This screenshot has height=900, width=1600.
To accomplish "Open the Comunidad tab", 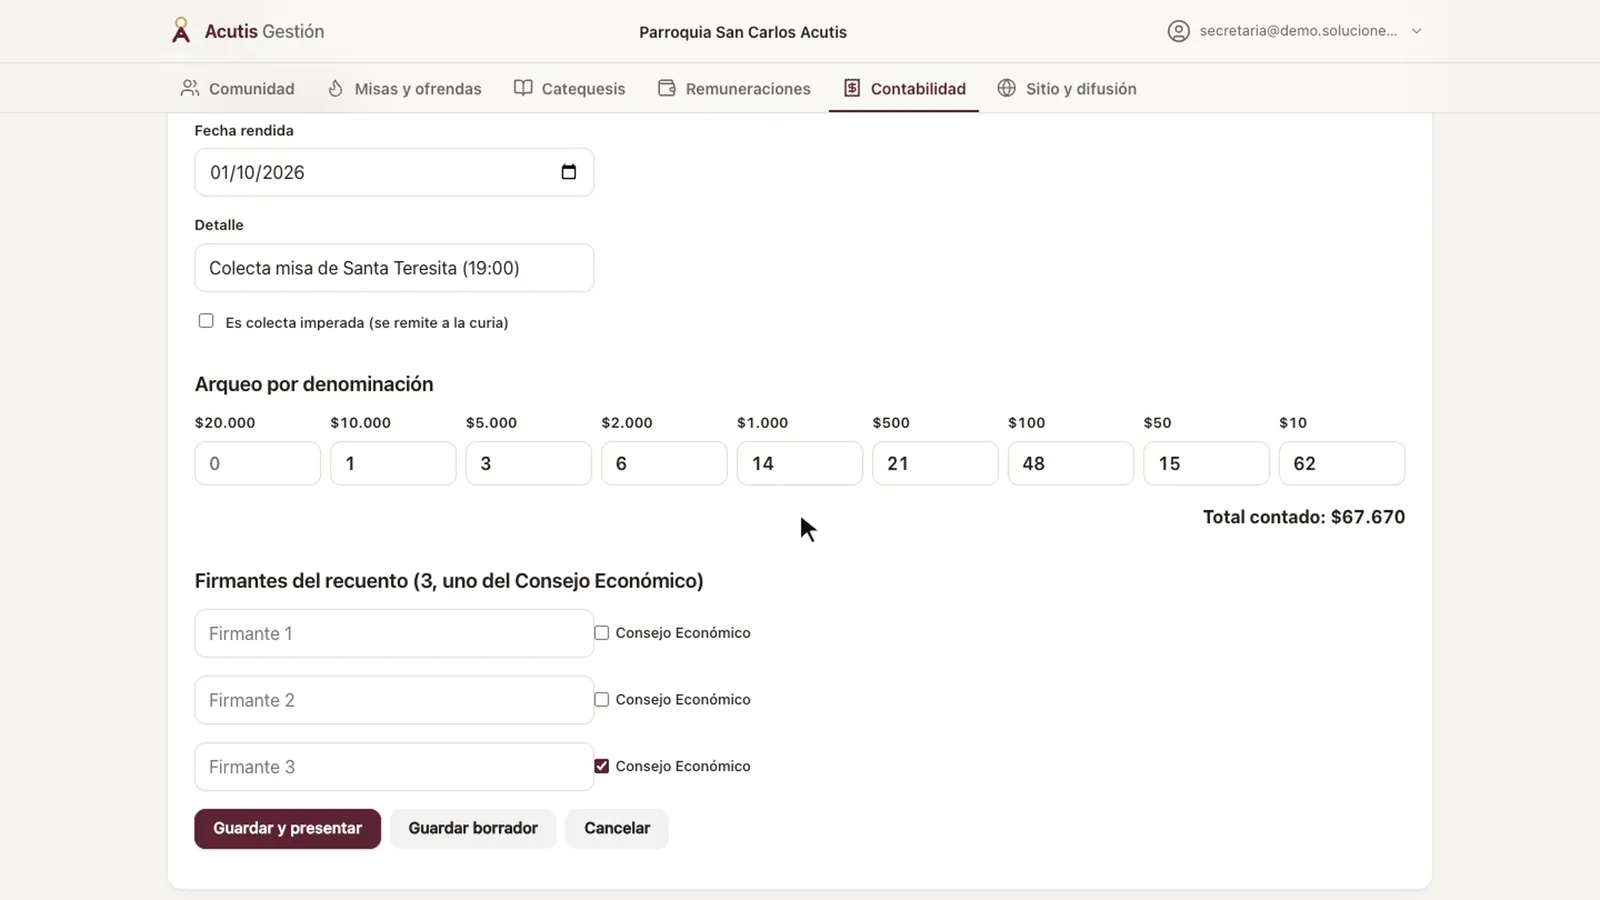I will 238,88.
